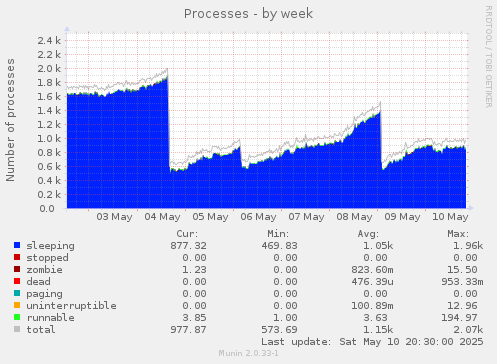Click the sleeping maximum value 1.96k

click(x=468, y=246)
